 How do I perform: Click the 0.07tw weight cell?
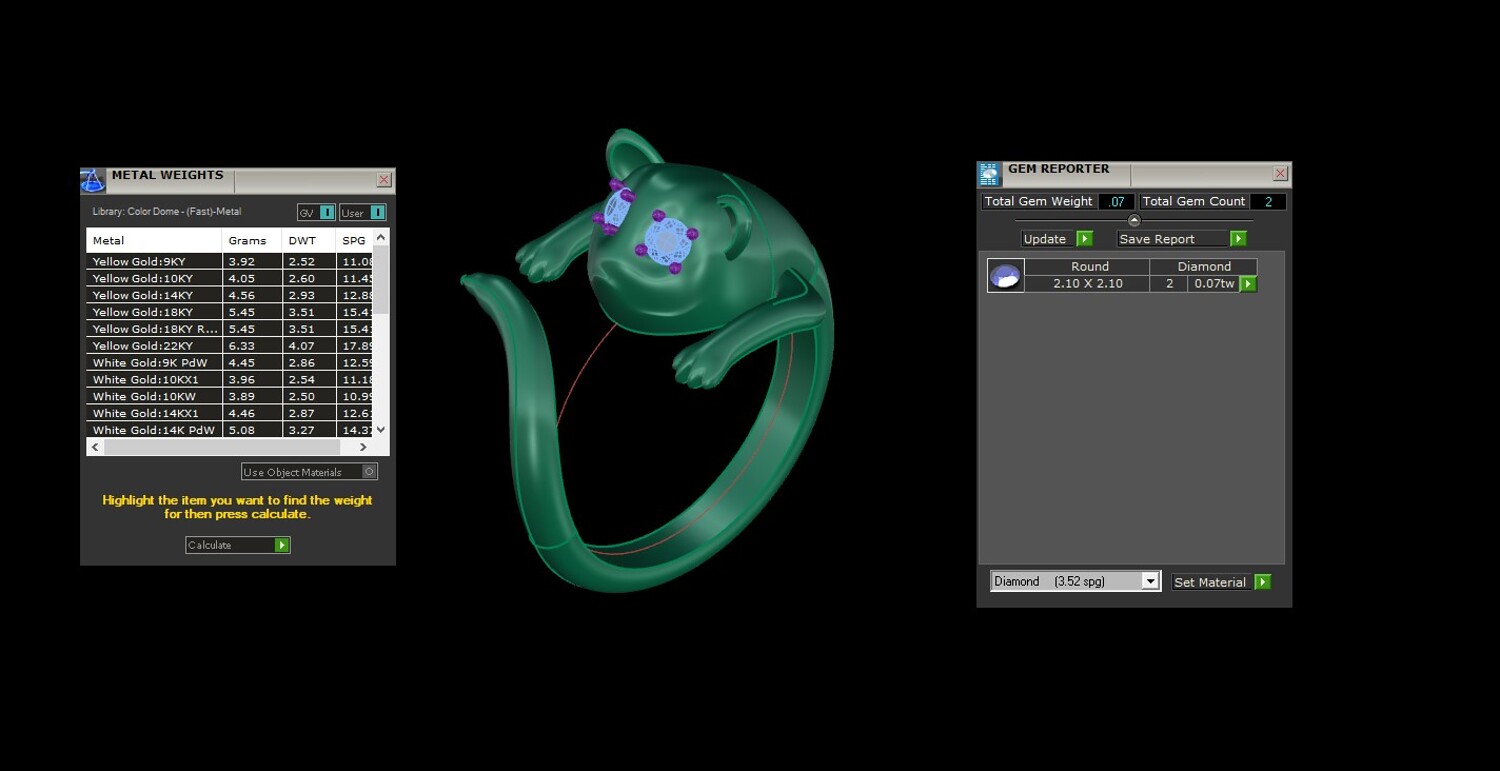pos(1214,284)
